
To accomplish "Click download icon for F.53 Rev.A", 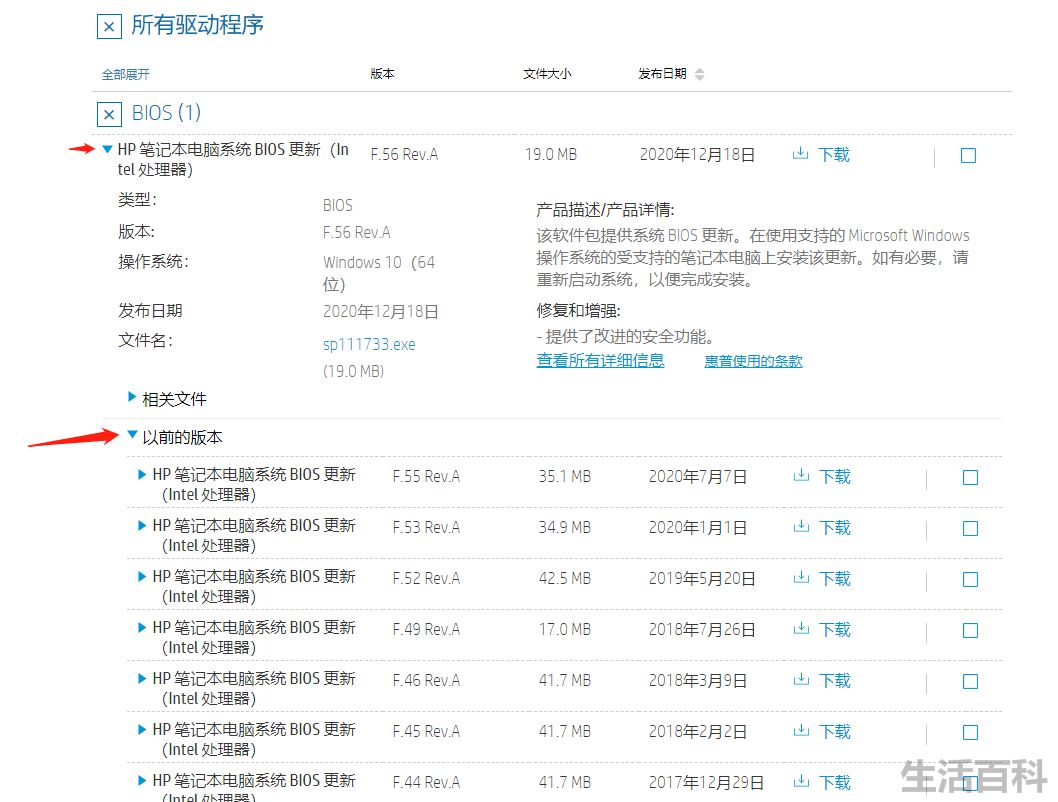I will pos(801,526).
